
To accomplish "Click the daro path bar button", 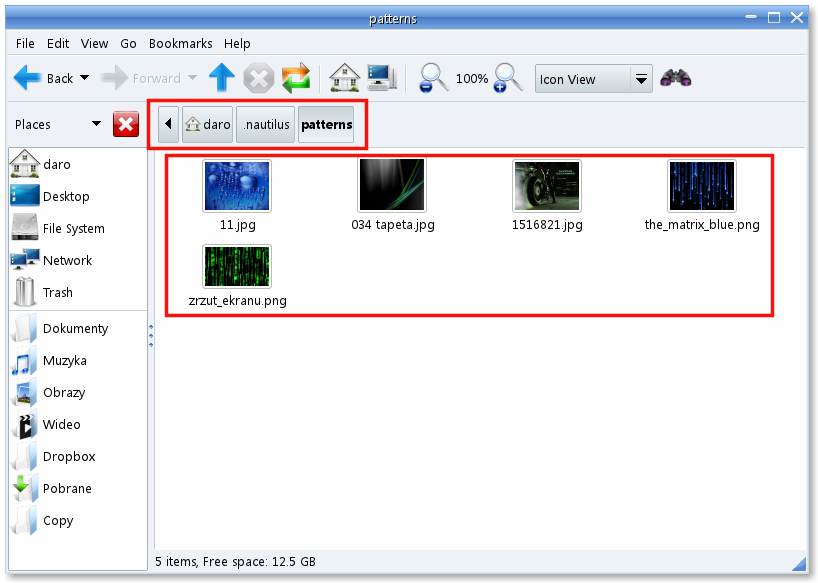I will click(x=208, y=124).
